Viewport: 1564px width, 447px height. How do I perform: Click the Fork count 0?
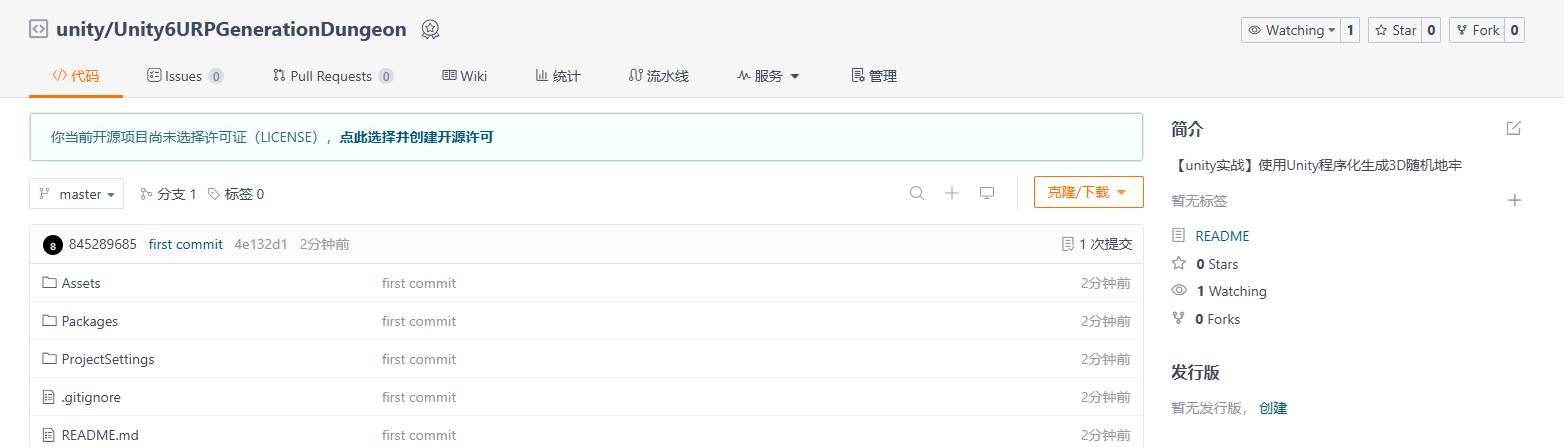(1515, 30)
